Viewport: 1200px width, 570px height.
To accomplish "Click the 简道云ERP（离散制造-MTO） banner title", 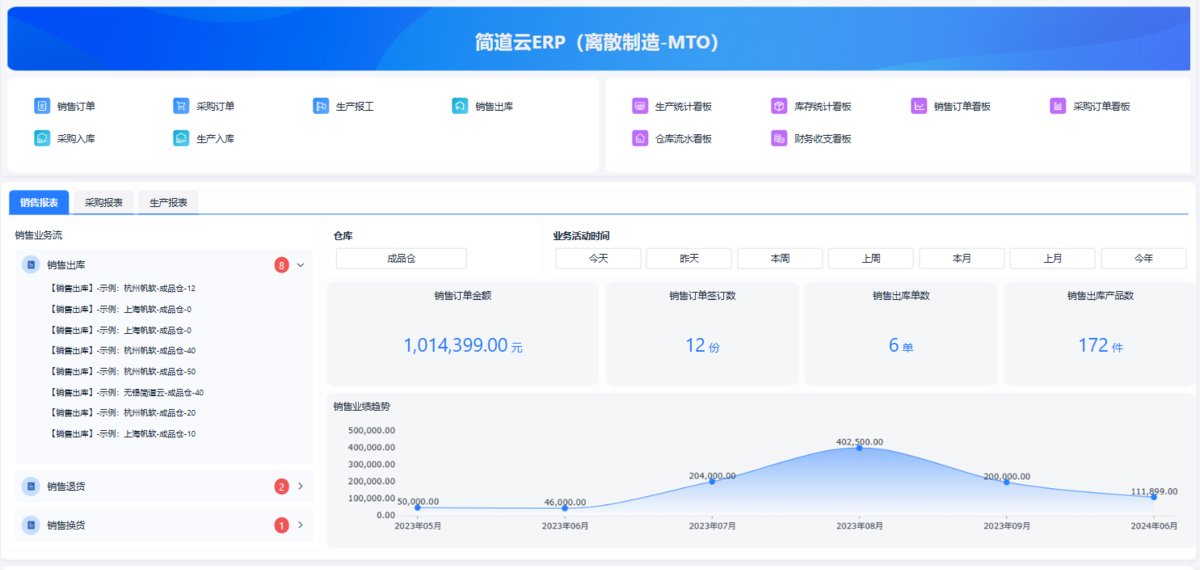I will coord(599,42).
